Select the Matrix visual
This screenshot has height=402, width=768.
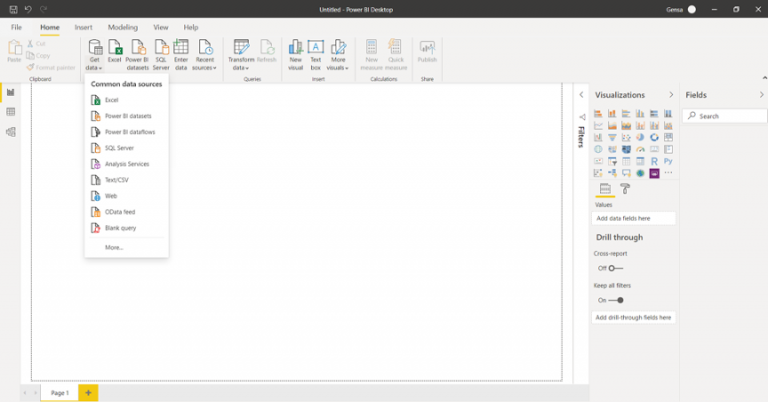click(640, 161)
